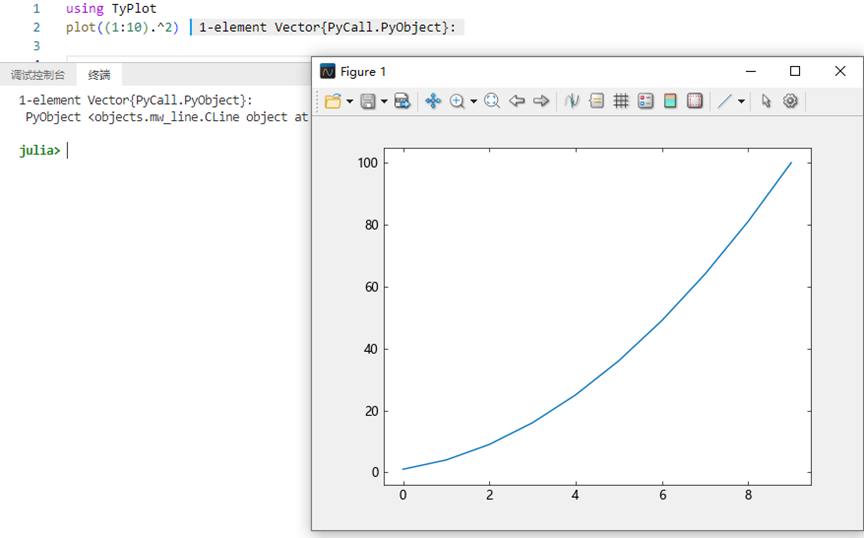Open the zoom tool dropdown arrow
Image resolution: width=864 pixels, height=538 pixels.
point(473,101)
